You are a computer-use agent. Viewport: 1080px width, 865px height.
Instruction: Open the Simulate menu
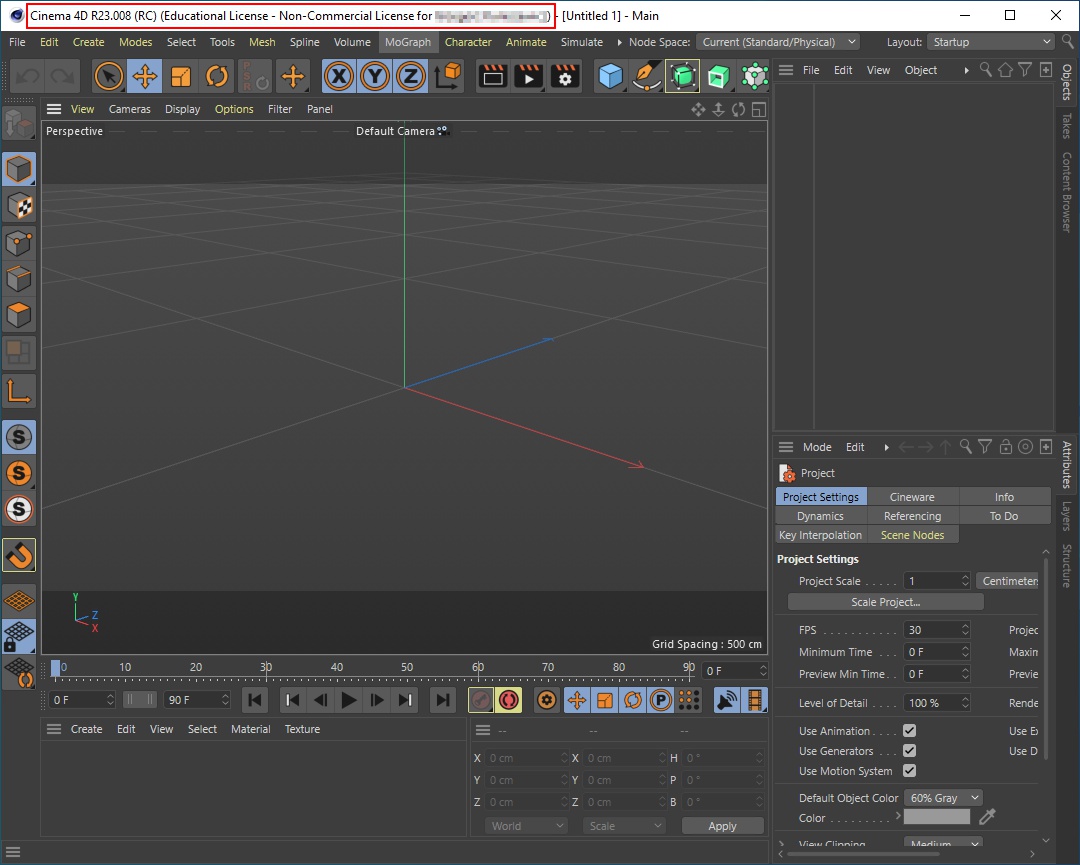(581, 42)
